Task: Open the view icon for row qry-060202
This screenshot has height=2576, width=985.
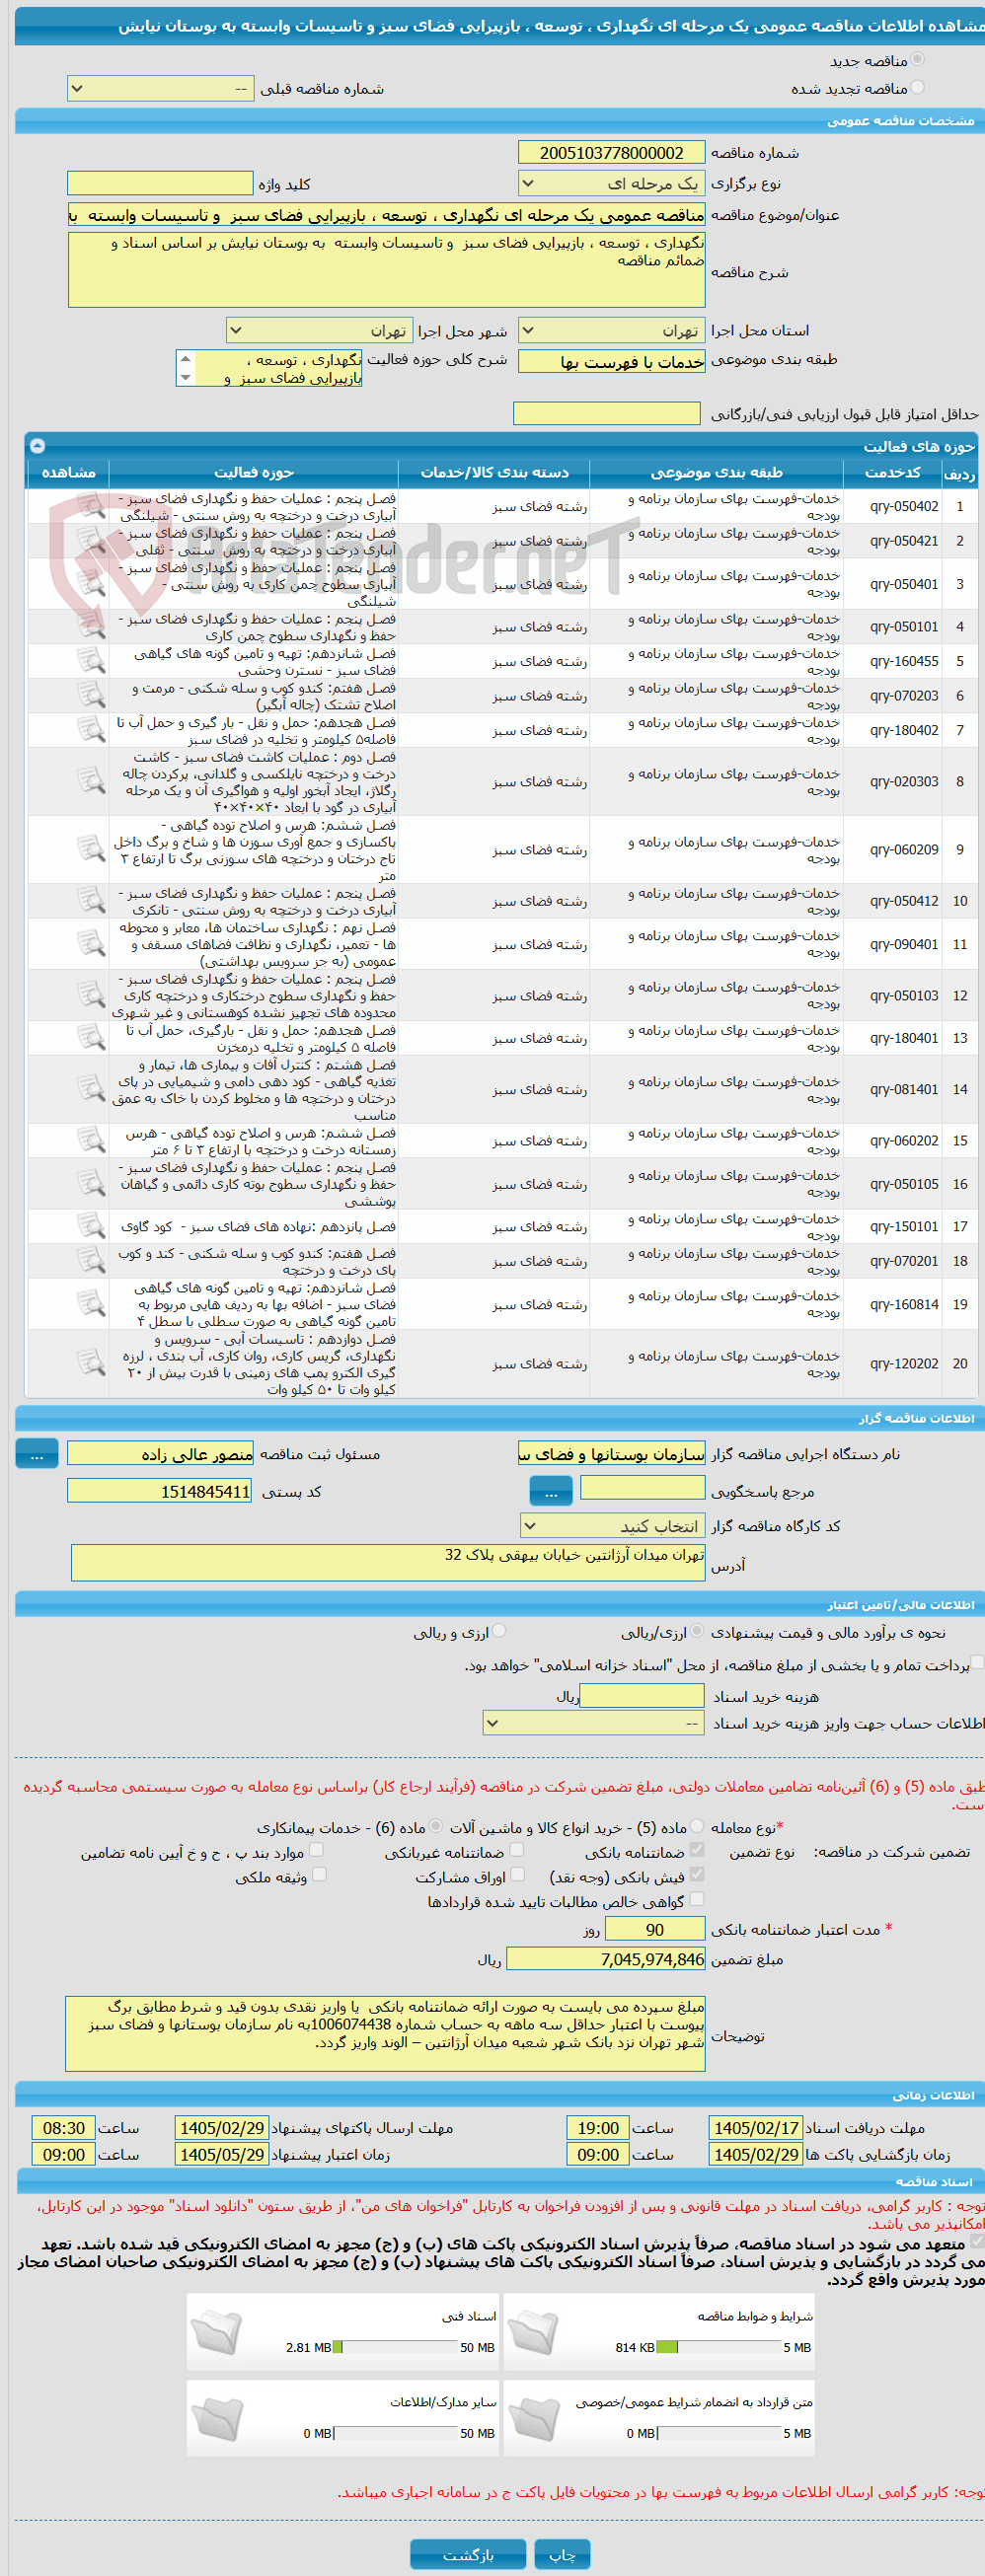Action: [91, 1141]
